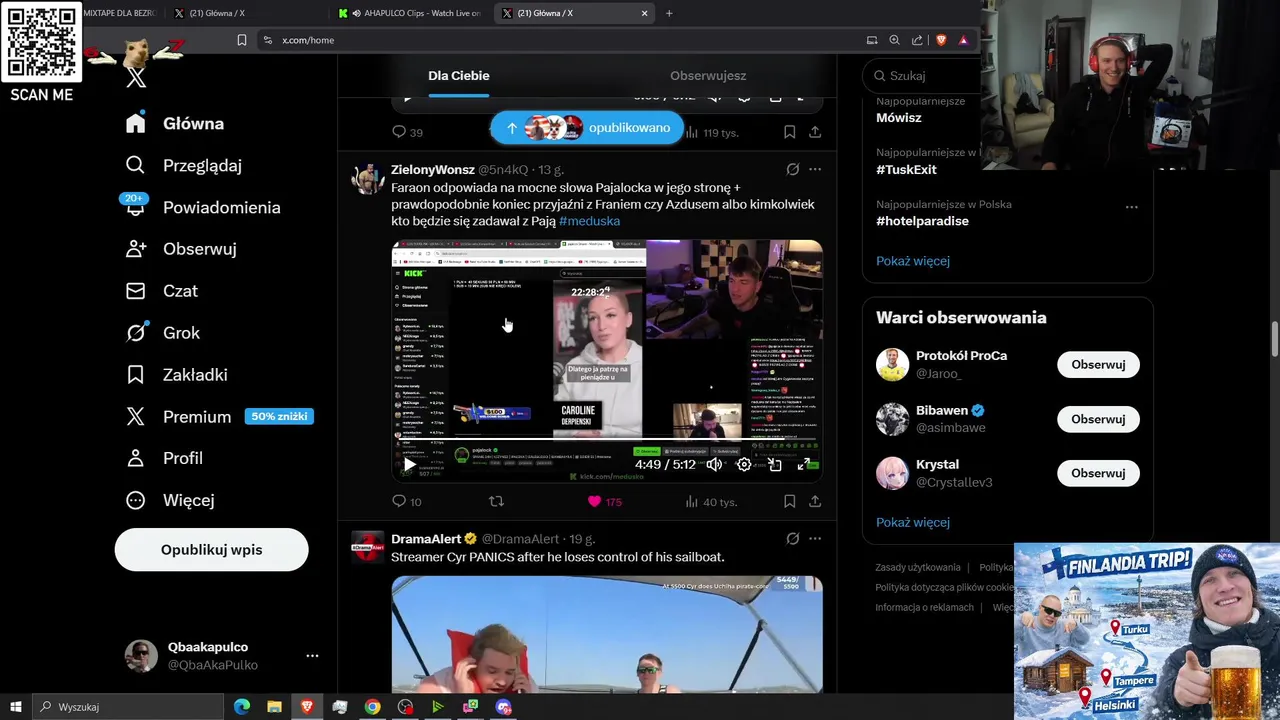1280x720 pixels.
Task: Follow Bibawen with Obserwuj
Action: tap(1098, 419)
